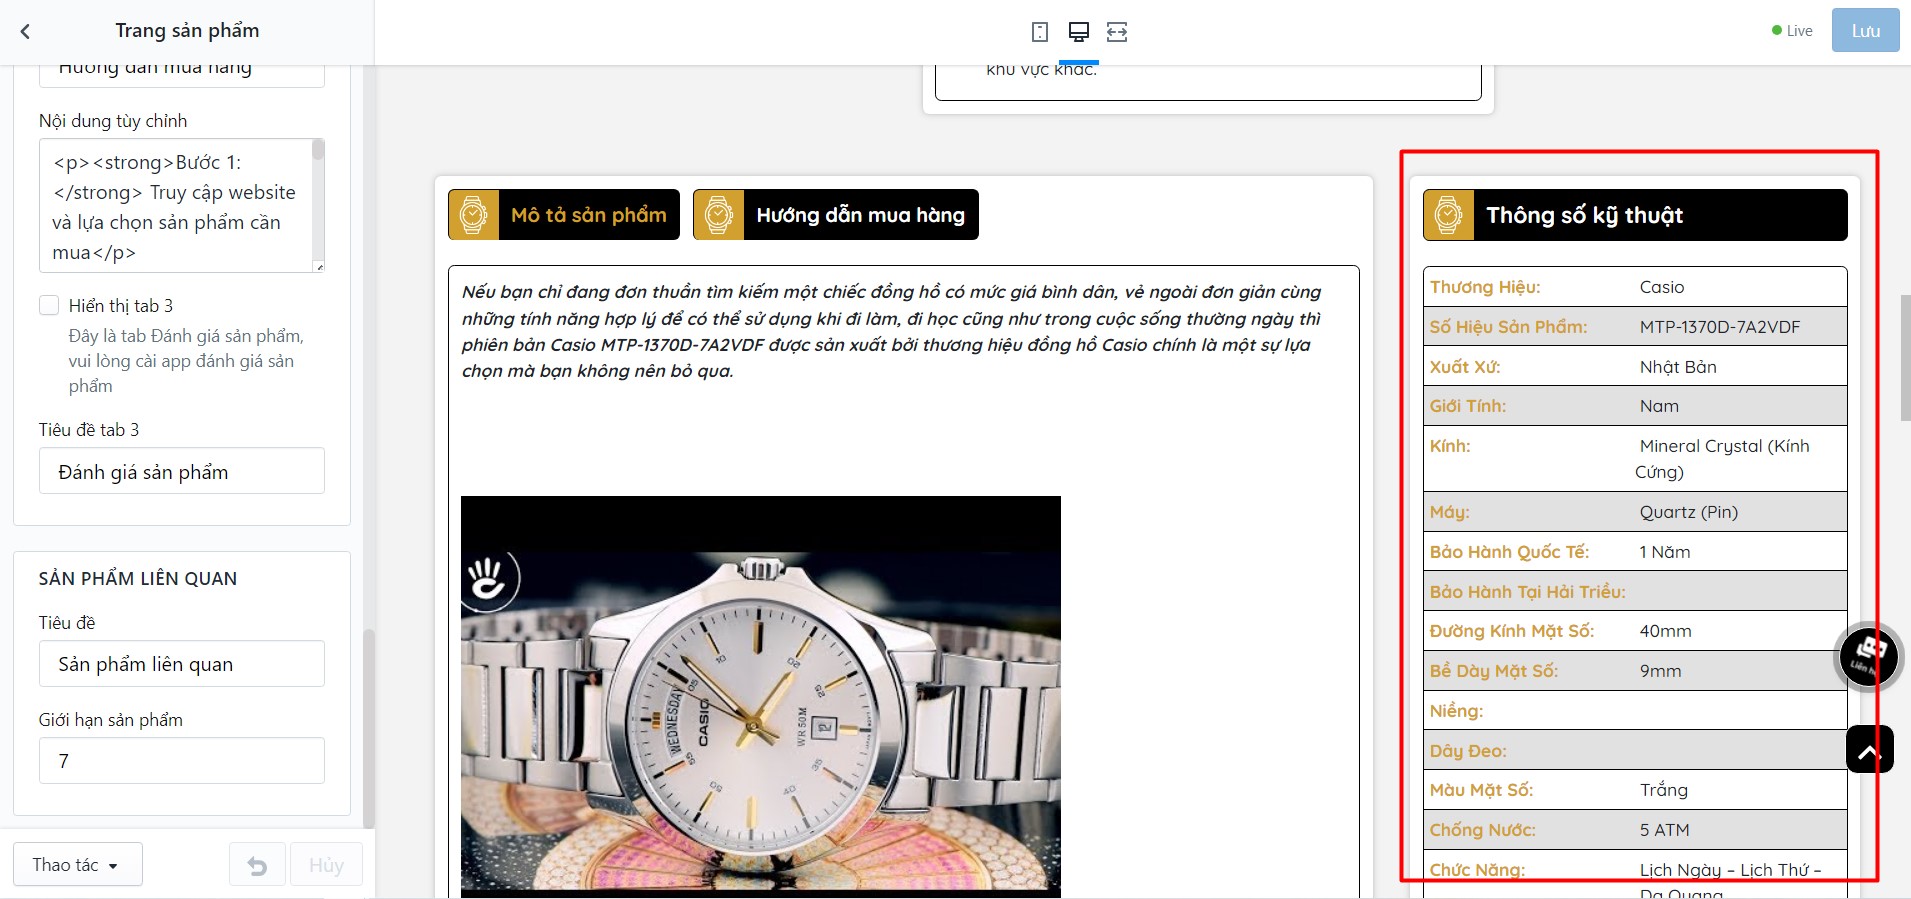Click the preview page scrollbar
This screenshot has height=899, width=1911.
pos(1905,357)
